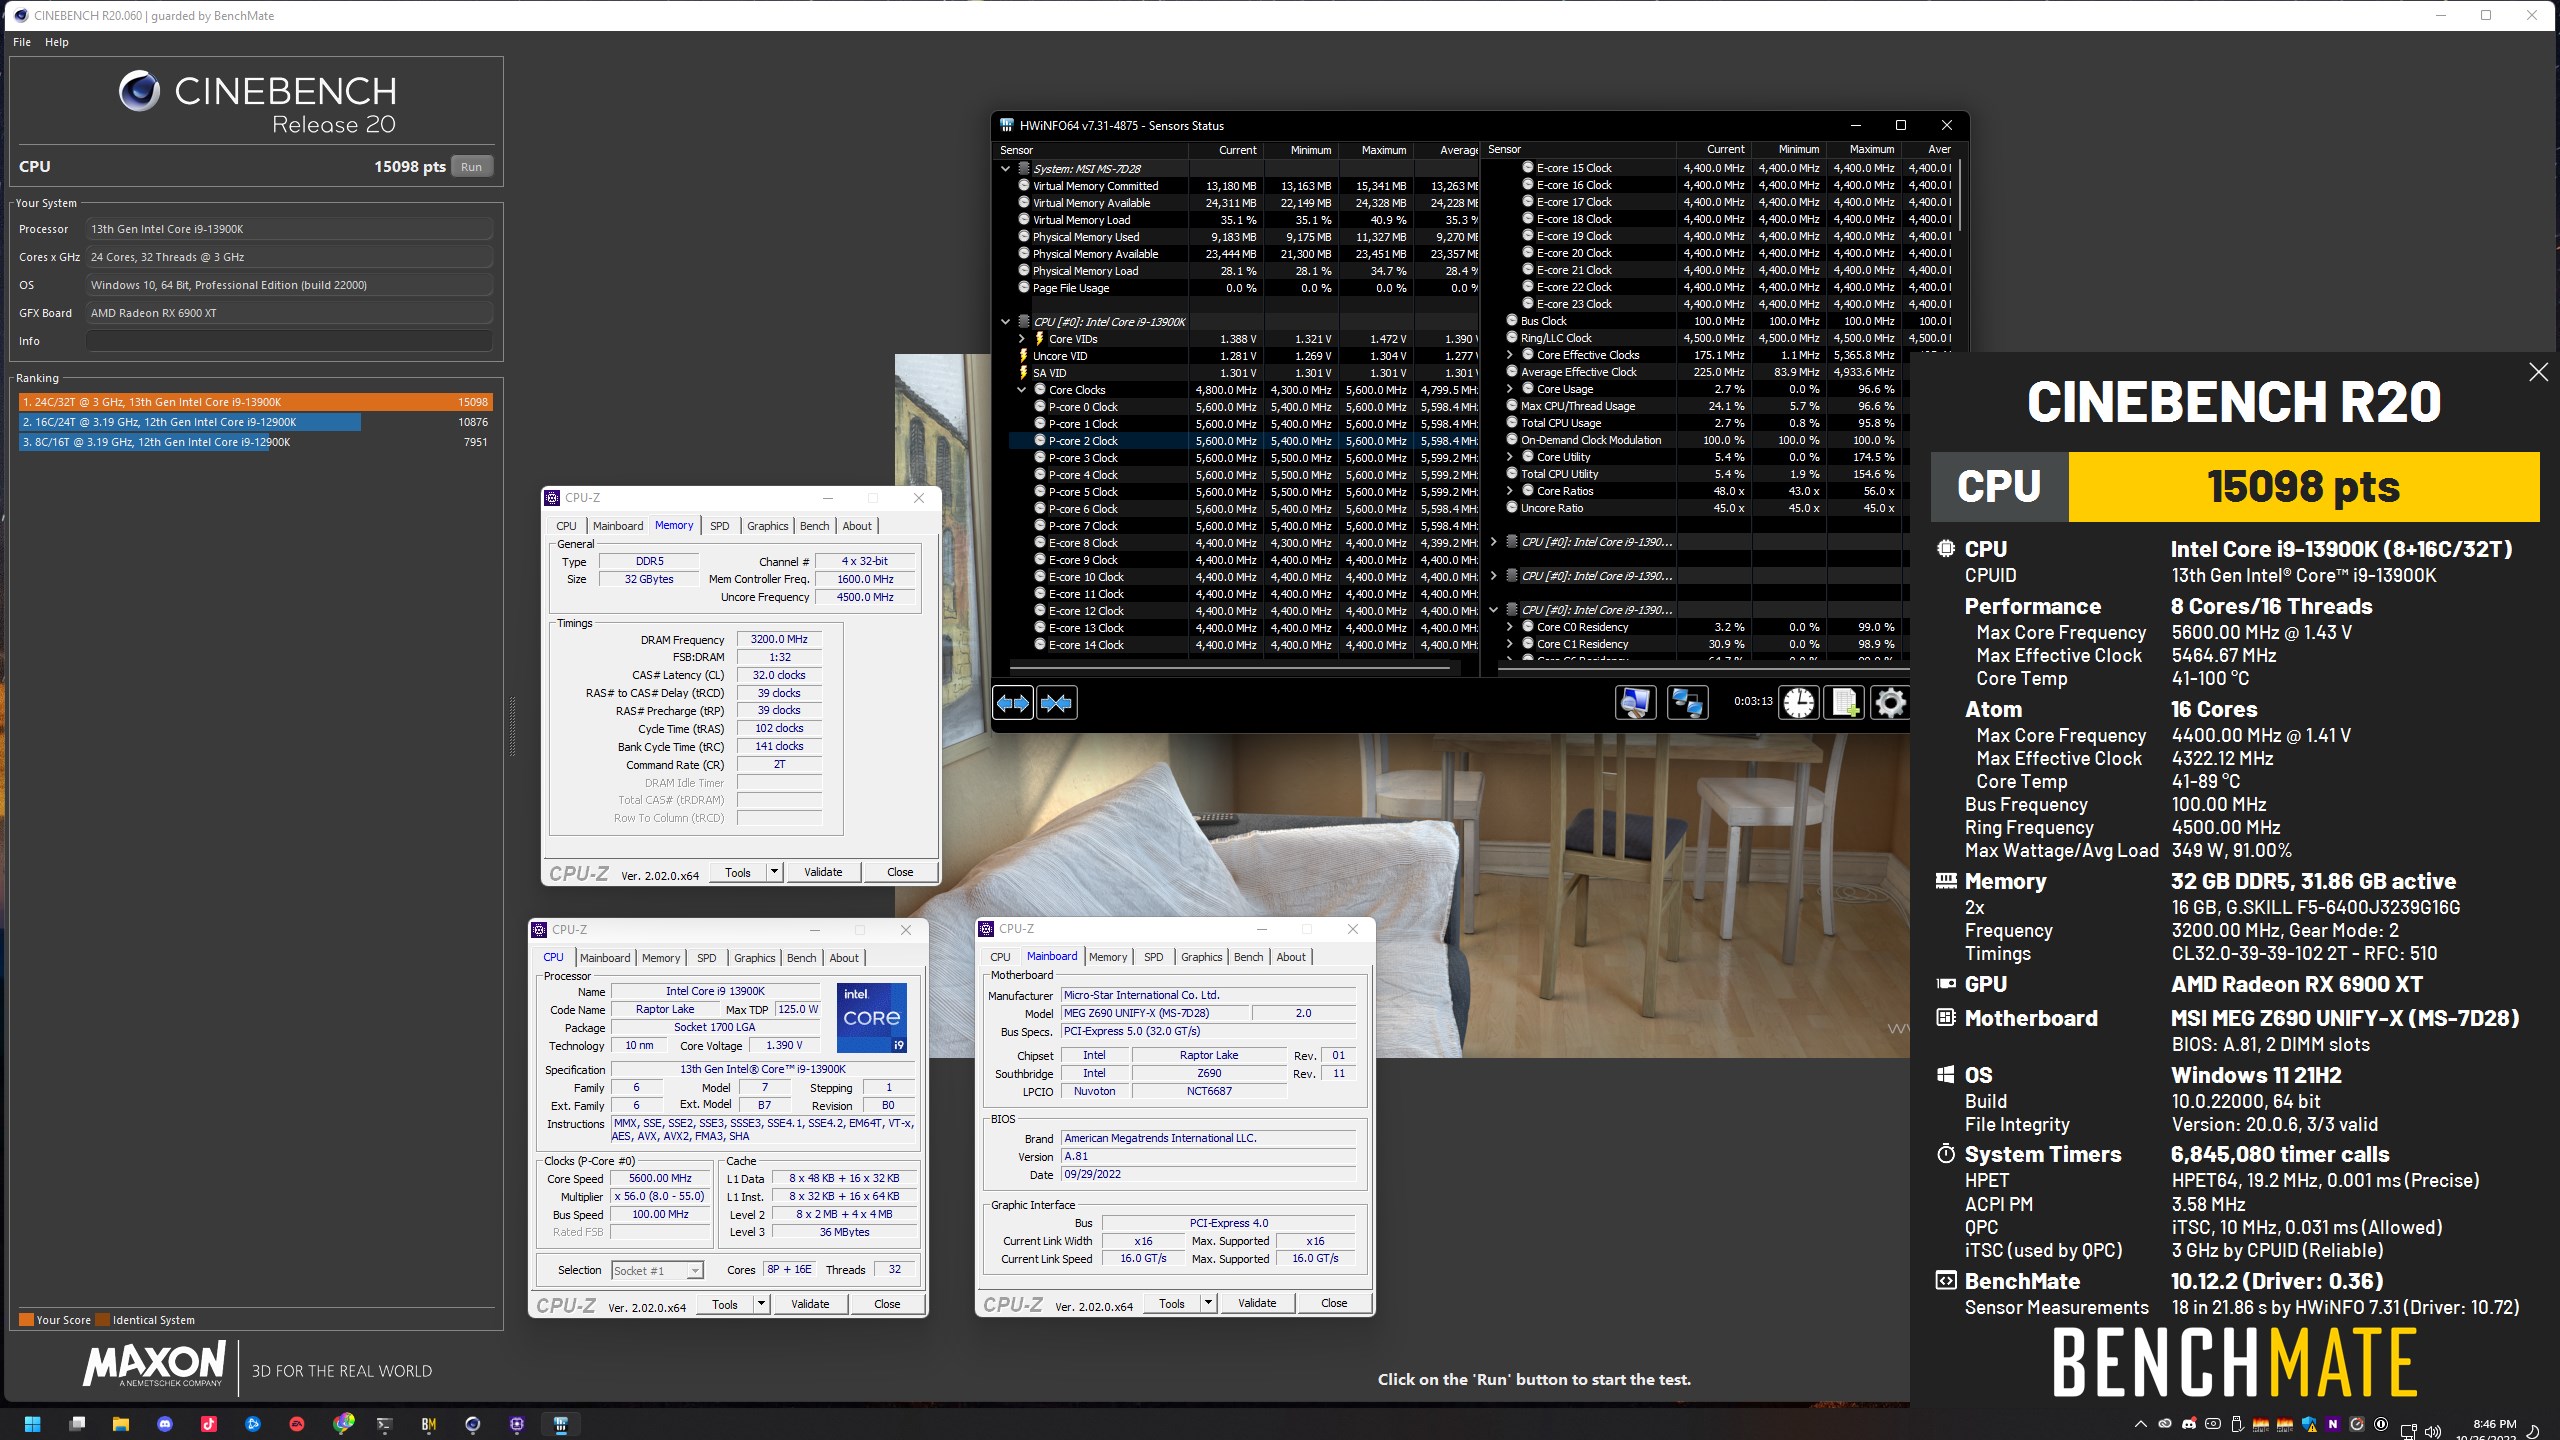This screenshot has height=1440, width=2560.
Task: Switch to Cinebench taskbar icon
Action: 473,1424
